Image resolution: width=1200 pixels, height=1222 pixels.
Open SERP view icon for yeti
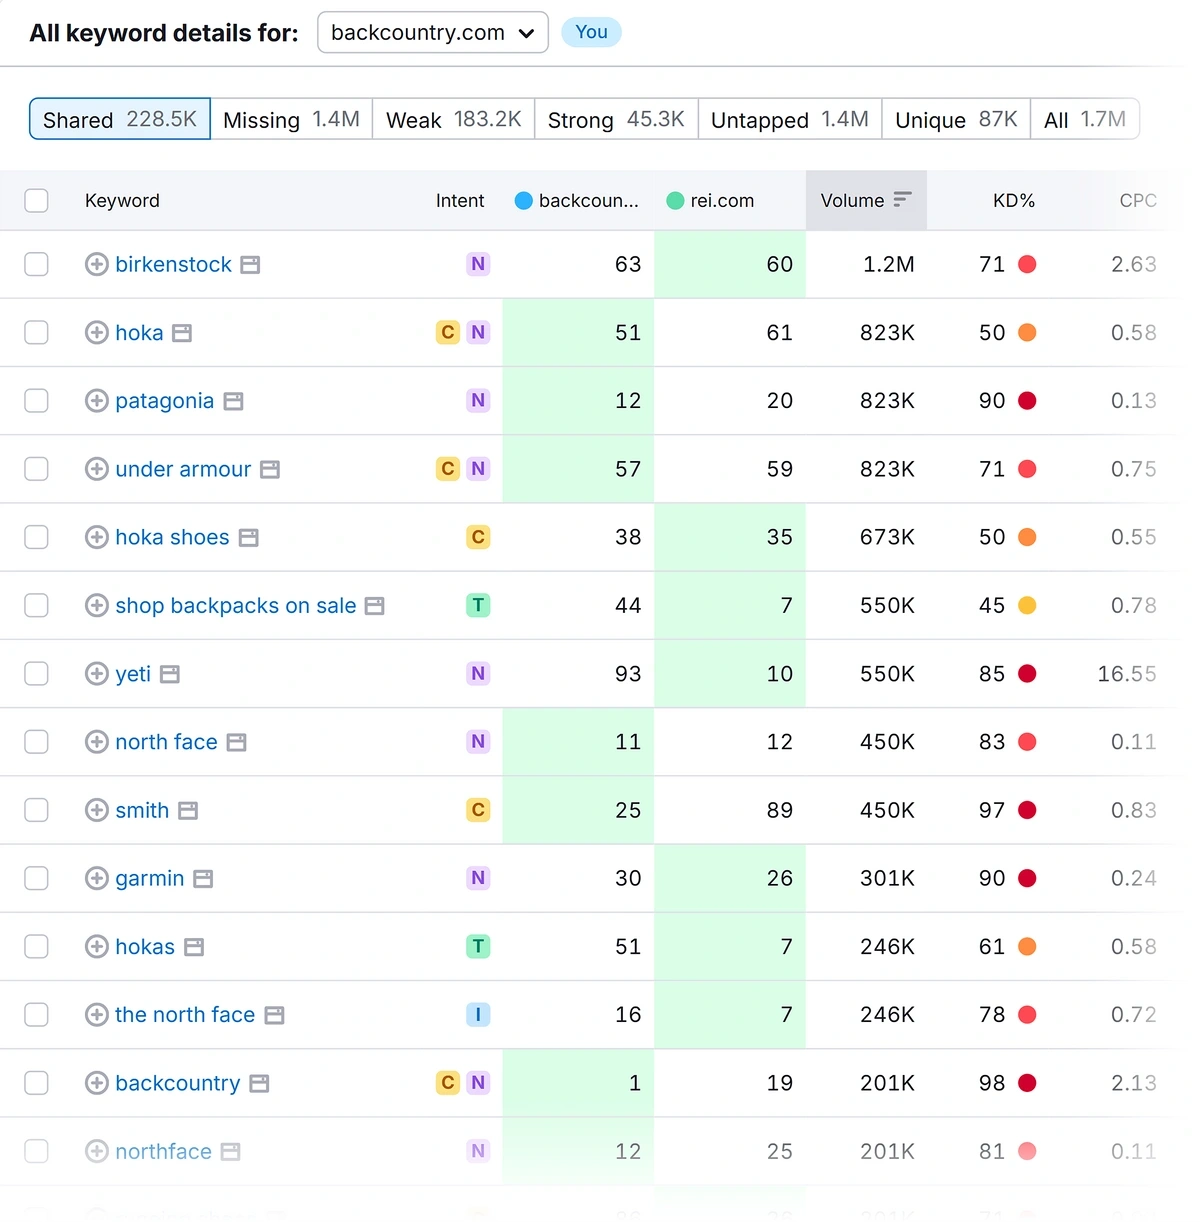(x=170, y=674)
